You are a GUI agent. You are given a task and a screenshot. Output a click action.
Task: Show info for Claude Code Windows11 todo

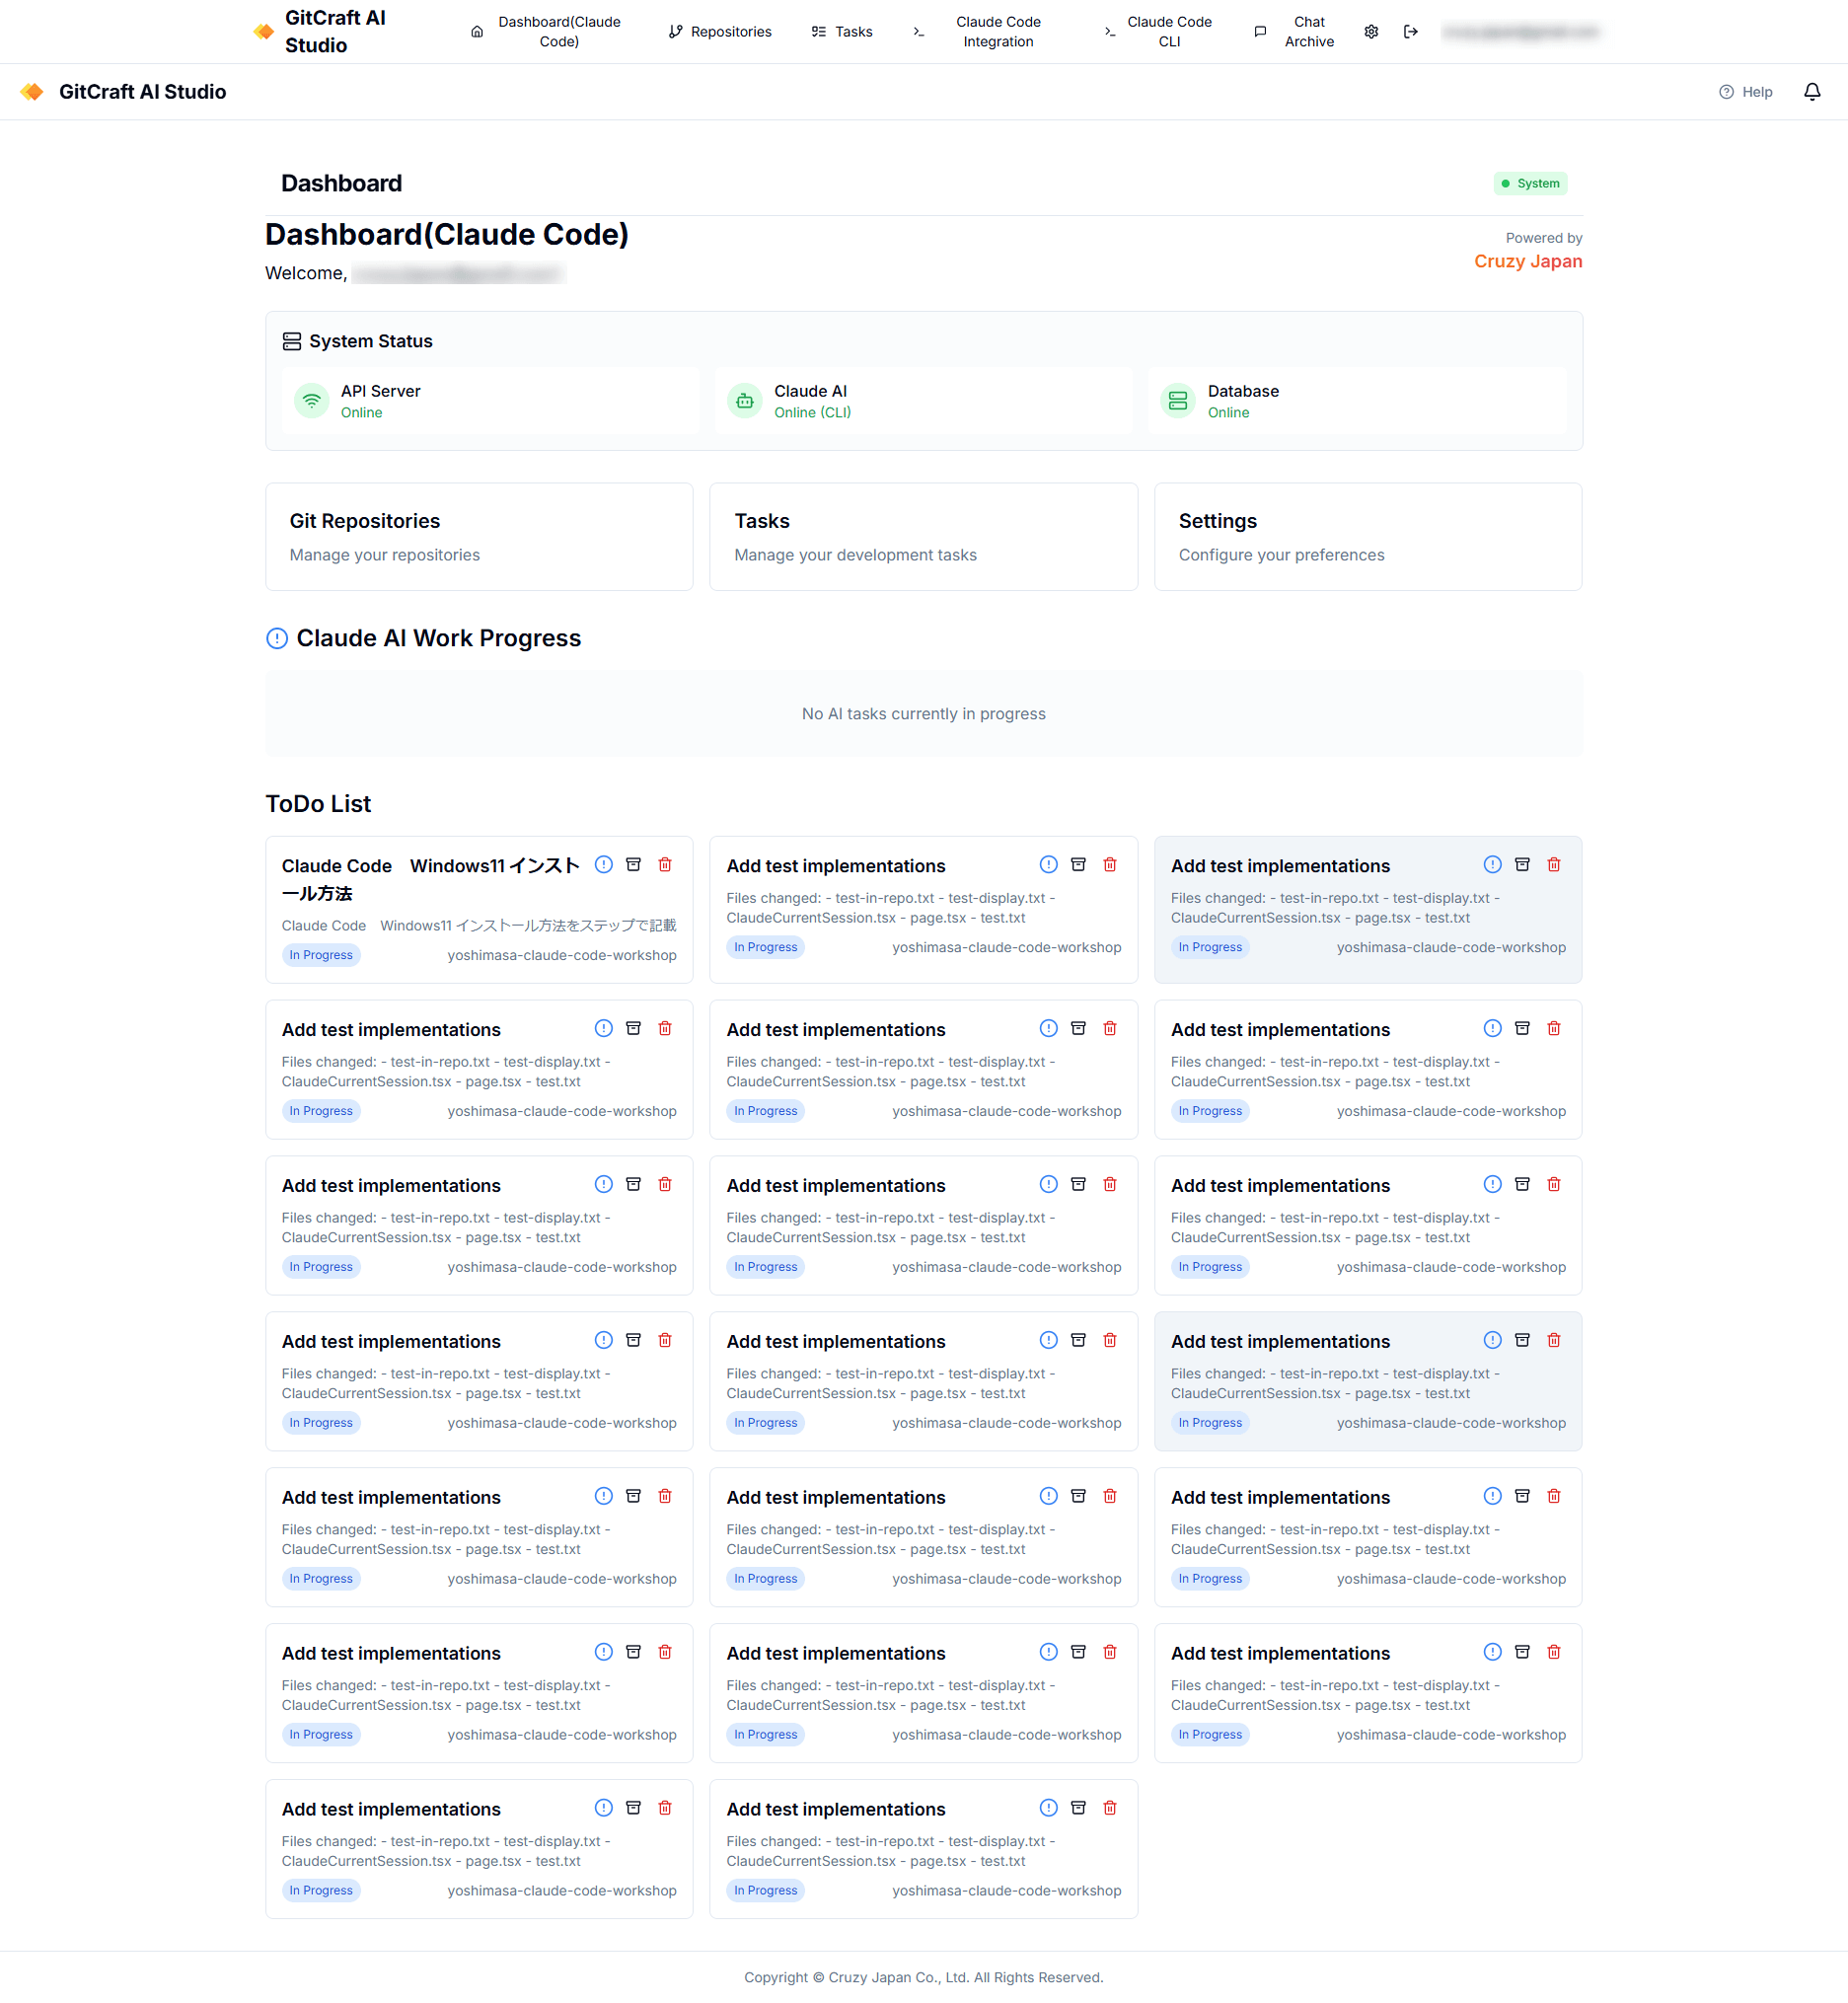603,864
